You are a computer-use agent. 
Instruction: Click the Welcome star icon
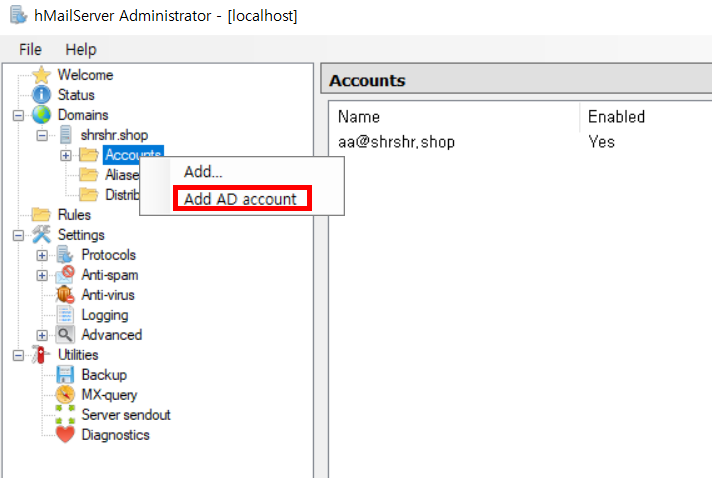click(41, 75)
